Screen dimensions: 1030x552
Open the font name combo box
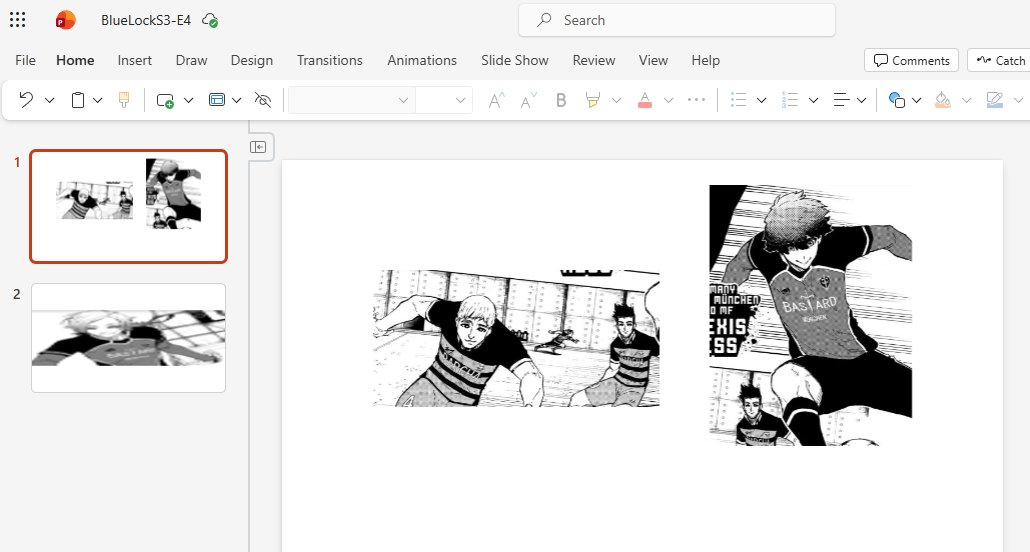point(351,100)
